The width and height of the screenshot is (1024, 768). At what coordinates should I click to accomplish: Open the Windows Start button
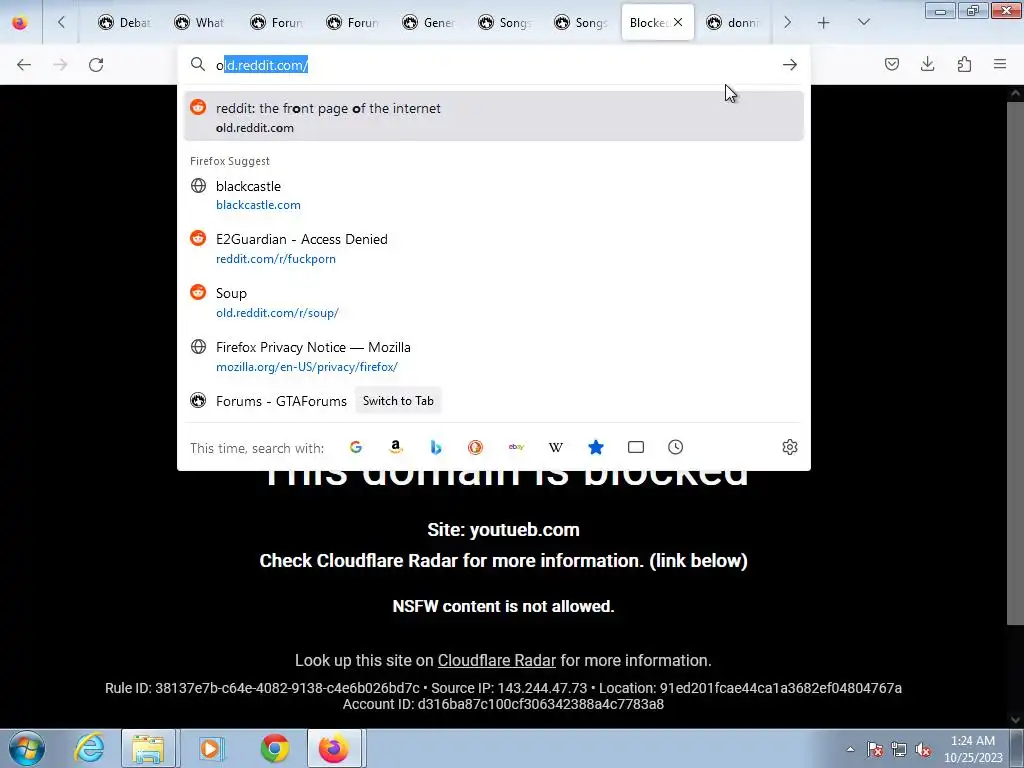click(x=26, y=748)
